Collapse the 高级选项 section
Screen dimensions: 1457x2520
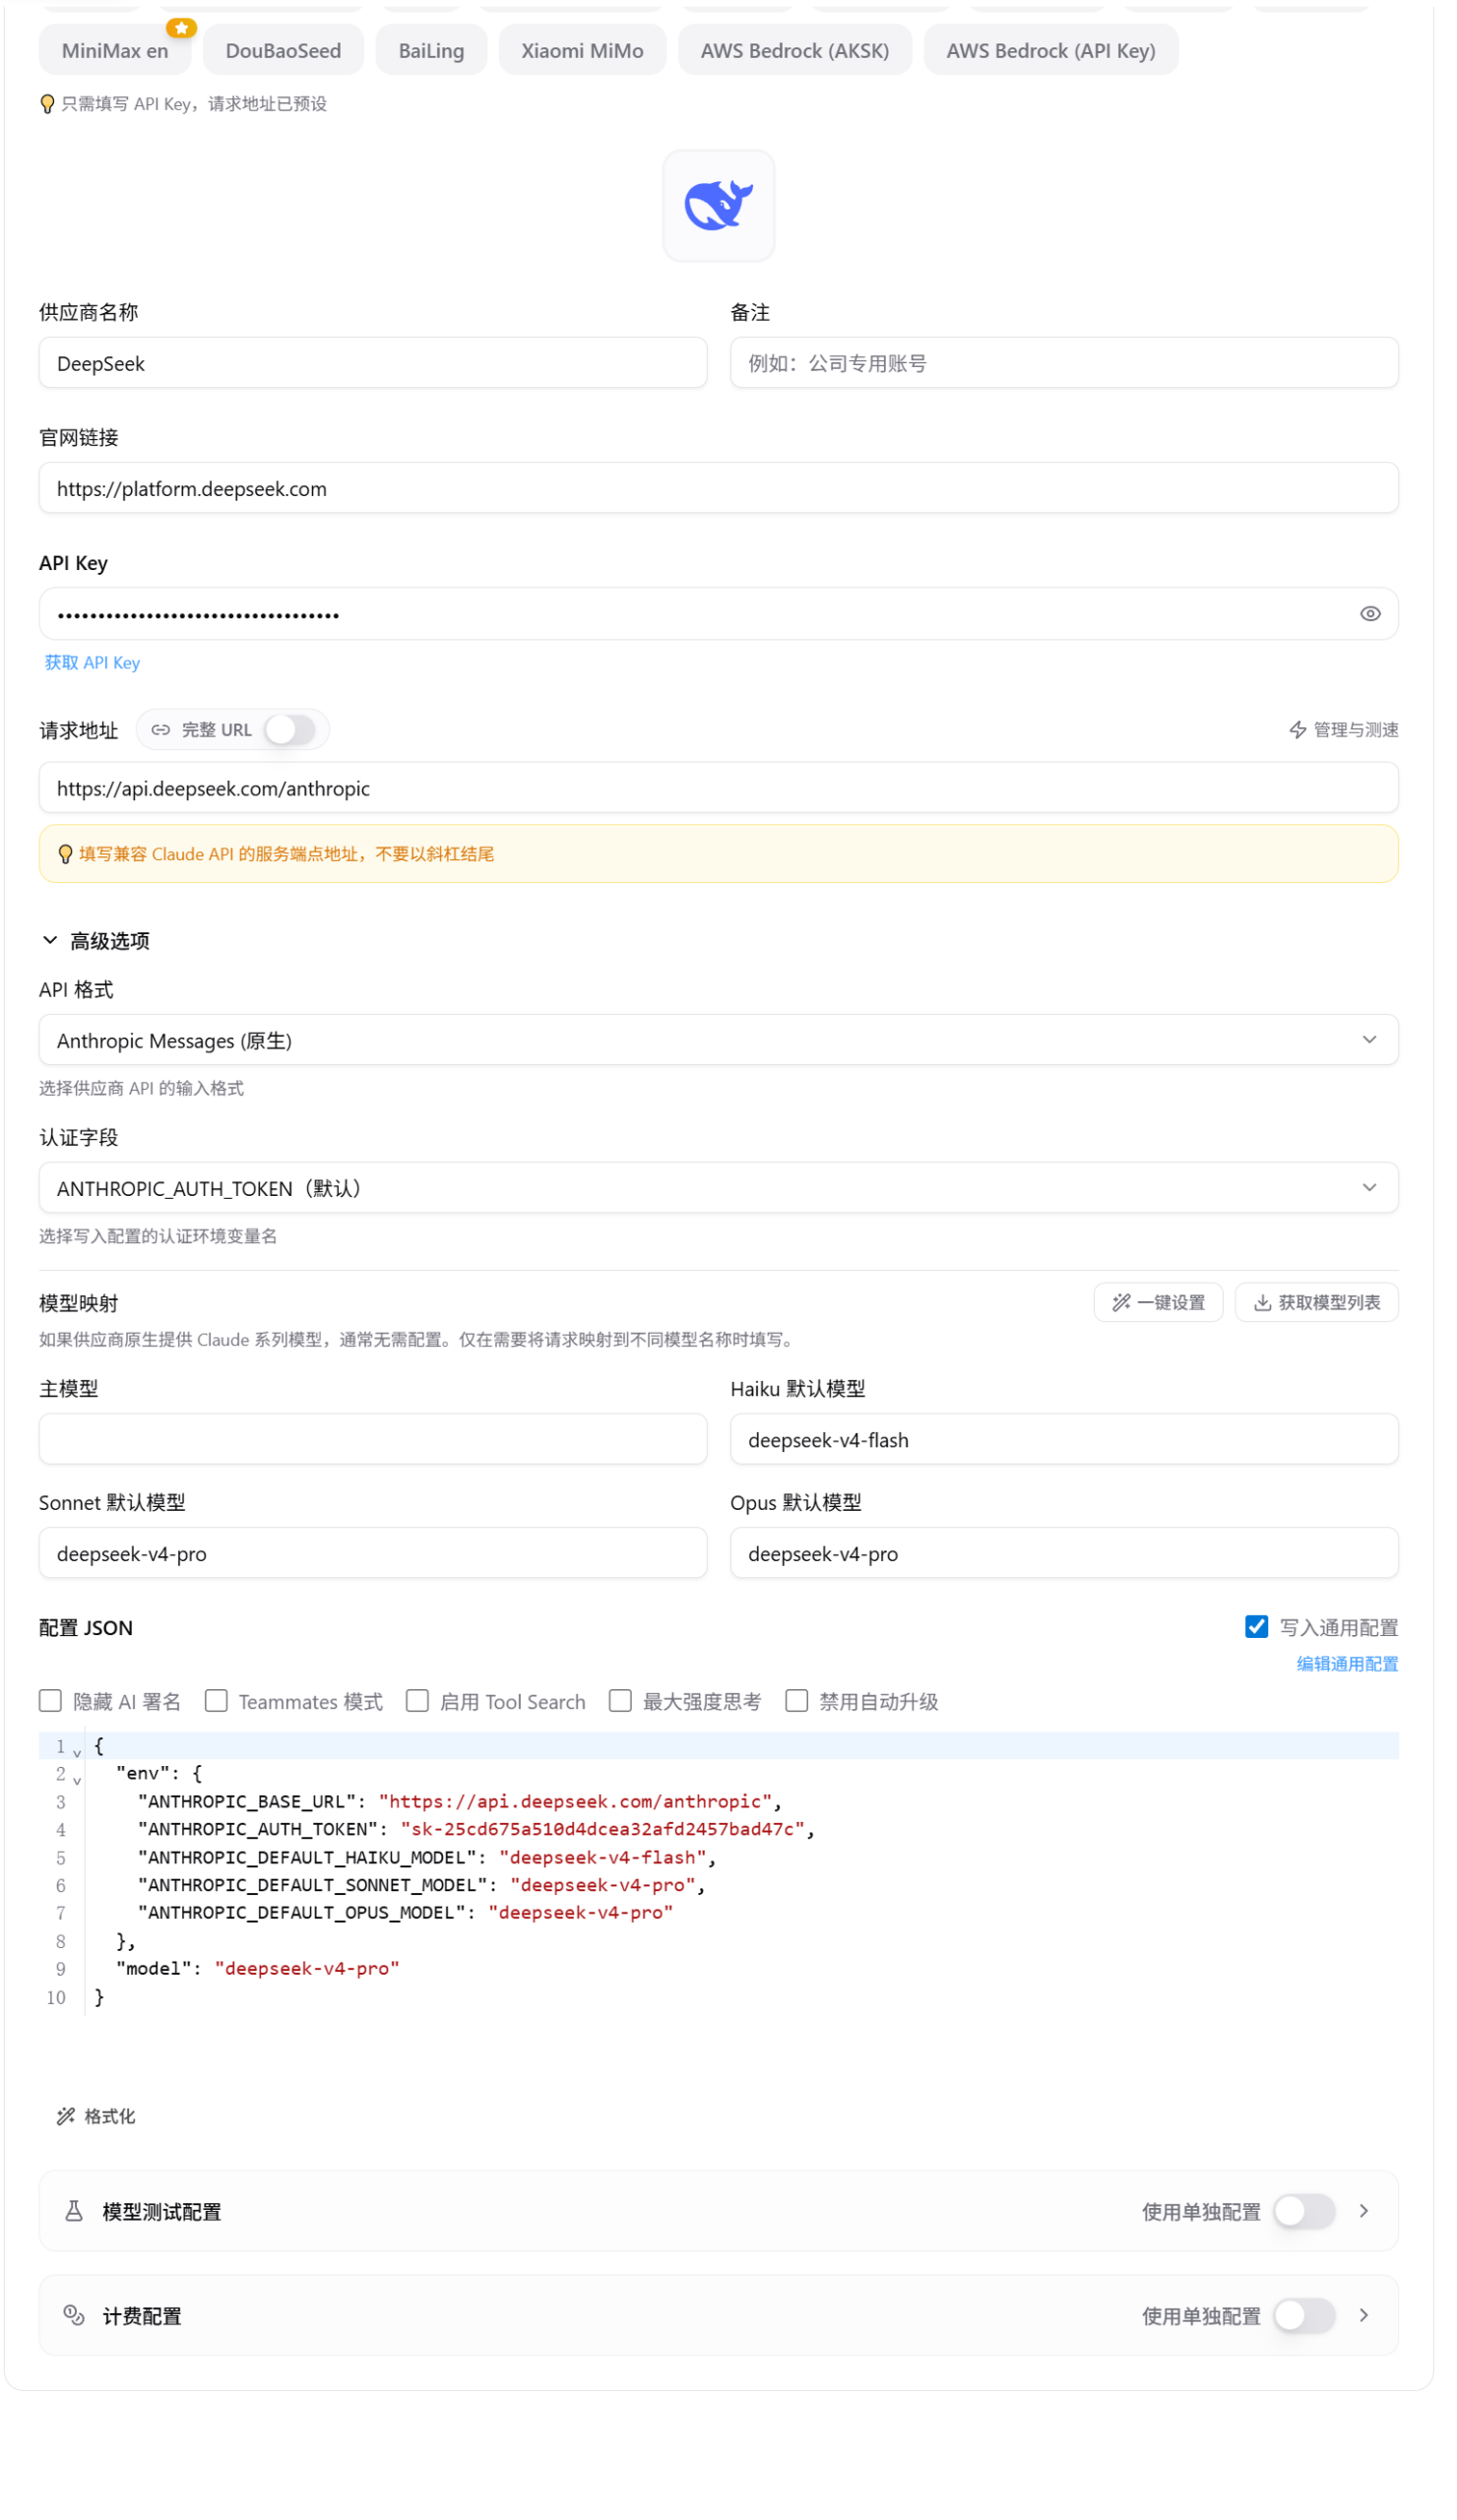tap(95, 941)
